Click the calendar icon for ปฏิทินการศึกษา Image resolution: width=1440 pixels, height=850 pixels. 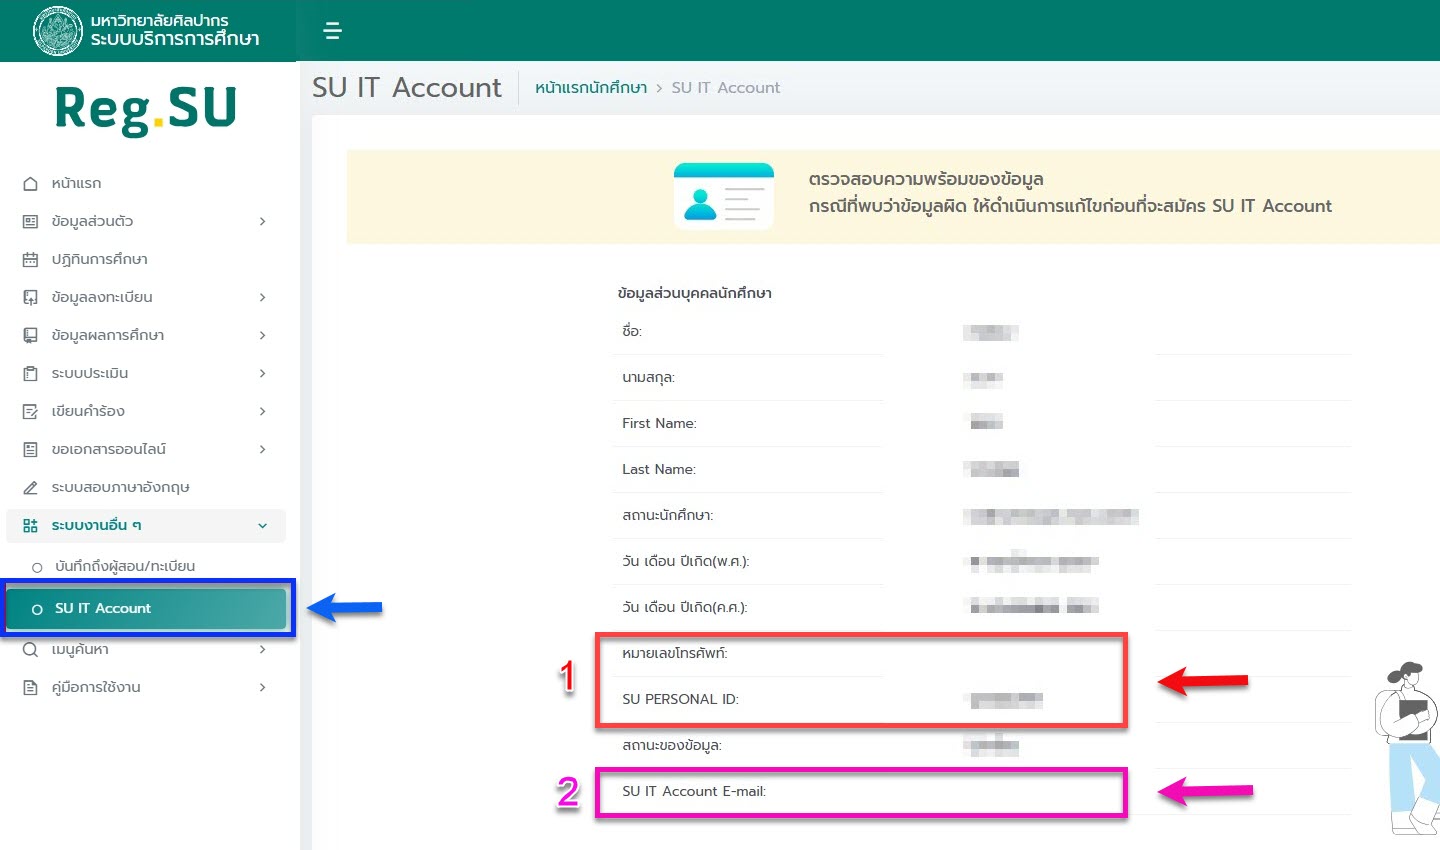(x=30, y=260)
